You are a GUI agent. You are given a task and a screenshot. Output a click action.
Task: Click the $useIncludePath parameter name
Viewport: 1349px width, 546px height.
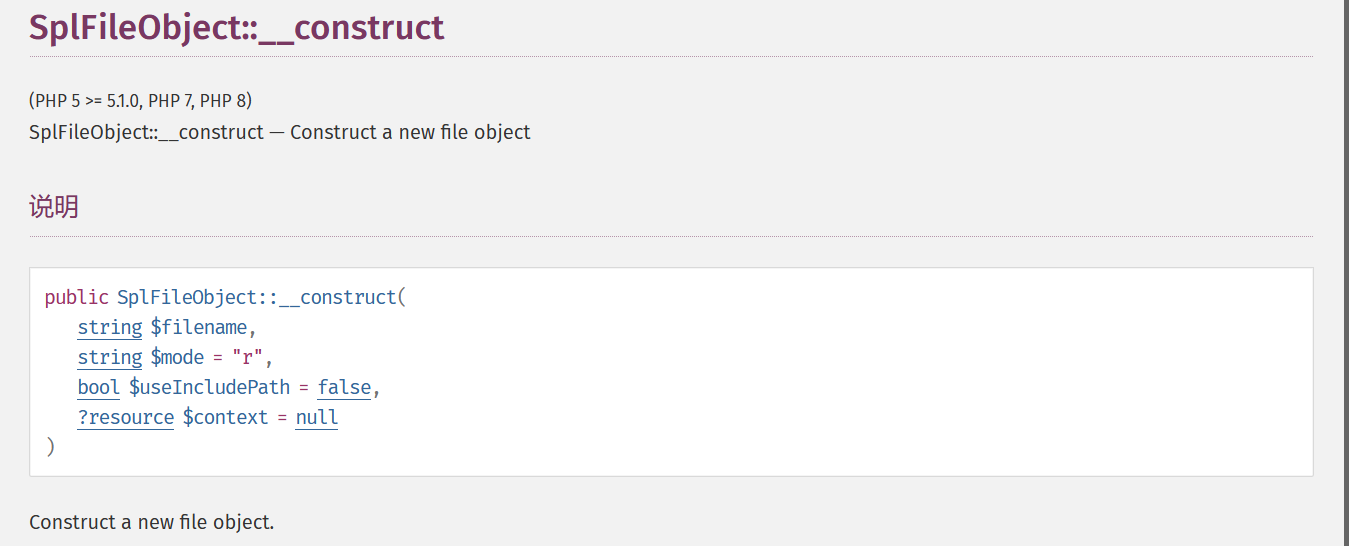(209, 388)
